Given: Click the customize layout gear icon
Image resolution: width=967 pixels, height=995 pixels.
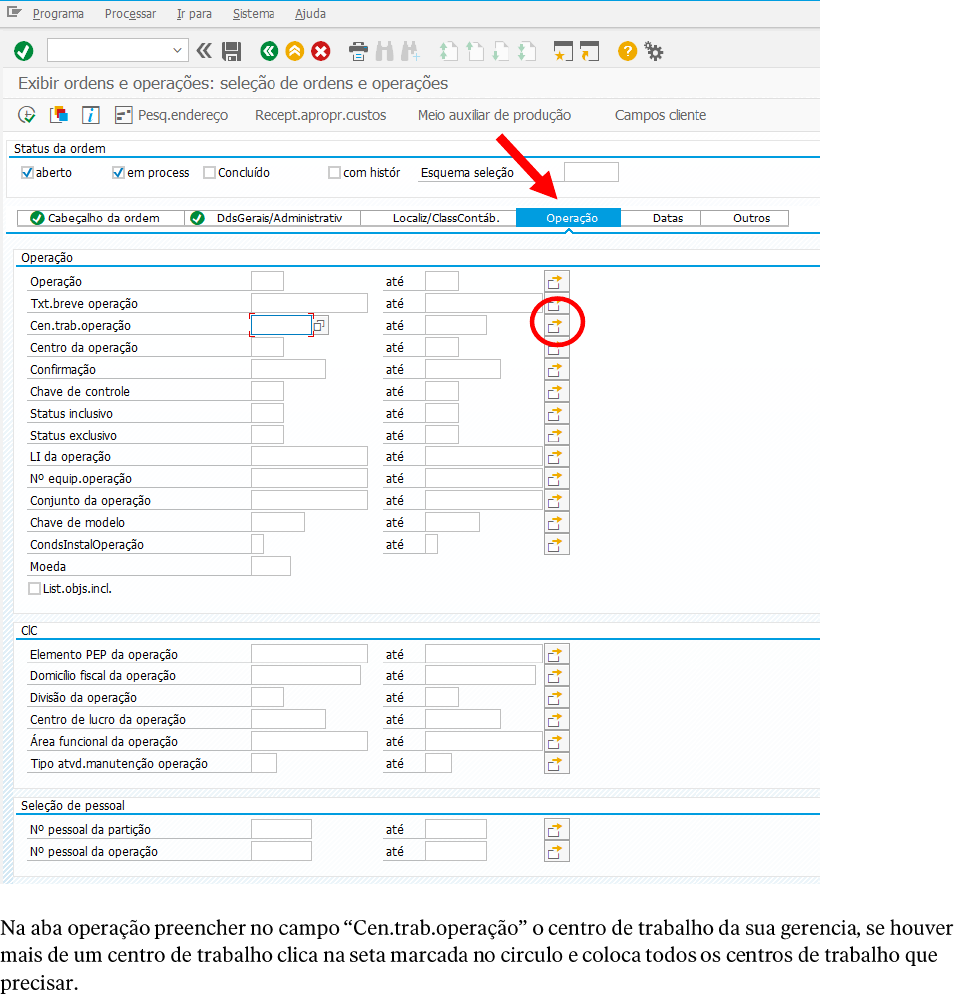Looking at the screenshot, I should click(654, 51).
